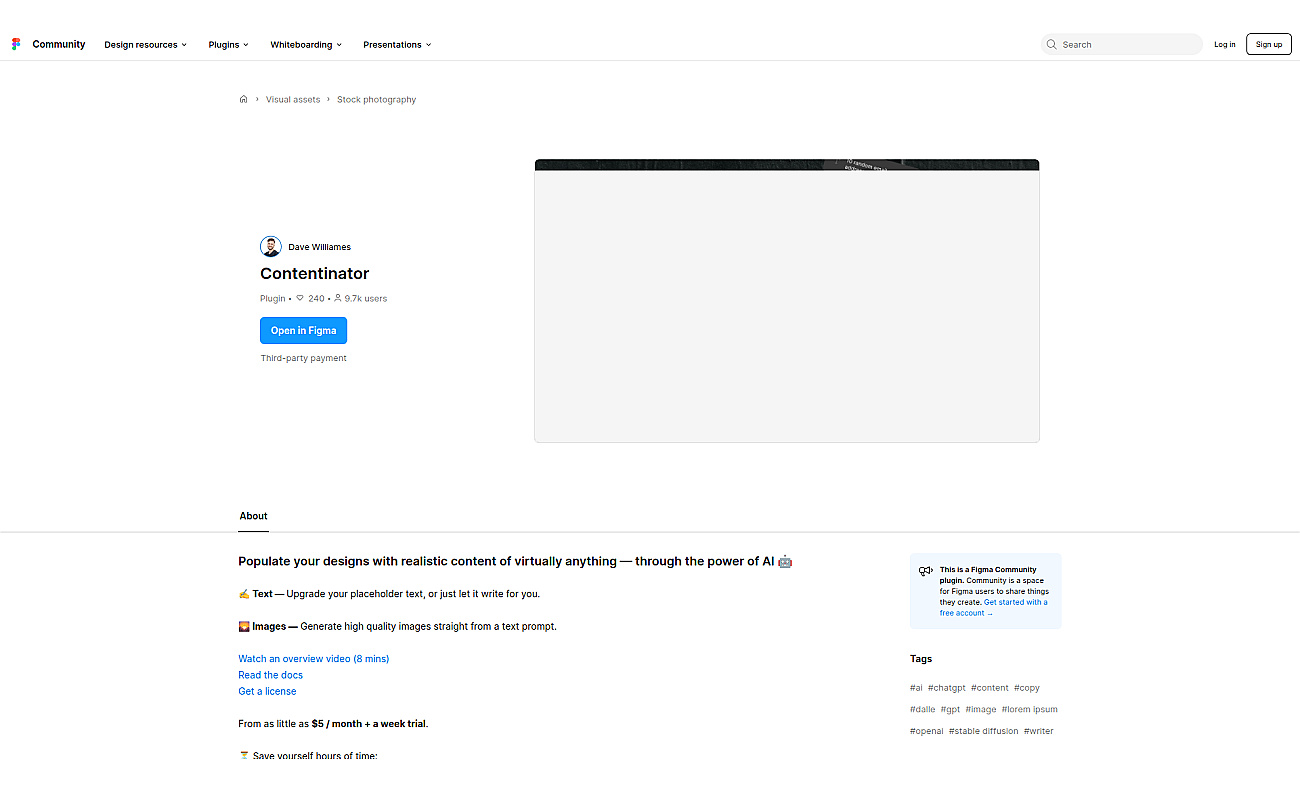Screen dimensions: 1300x788
Task: Click the Contentinator title text
Action: tap(315, 274)
